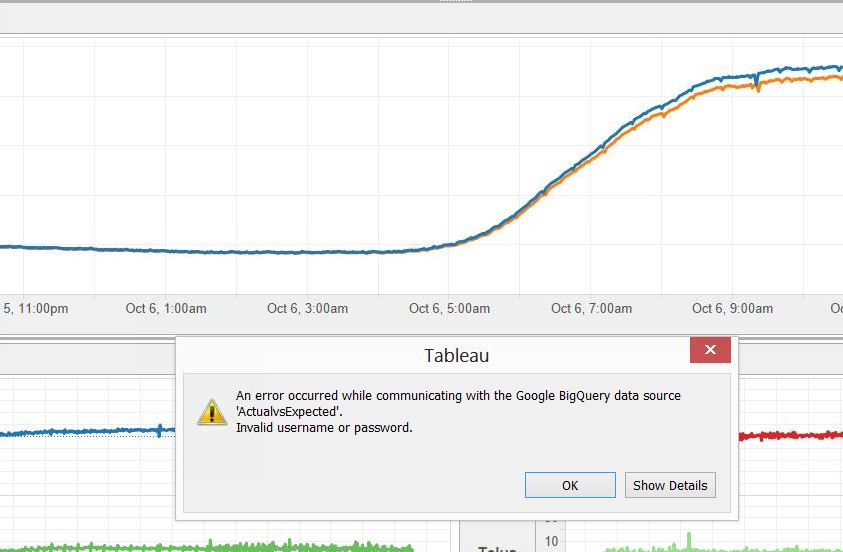This screenshot has height=552, width=843.
Task: Click the 'Invalid username or password.' message text
Action: [x=324, y=428]
